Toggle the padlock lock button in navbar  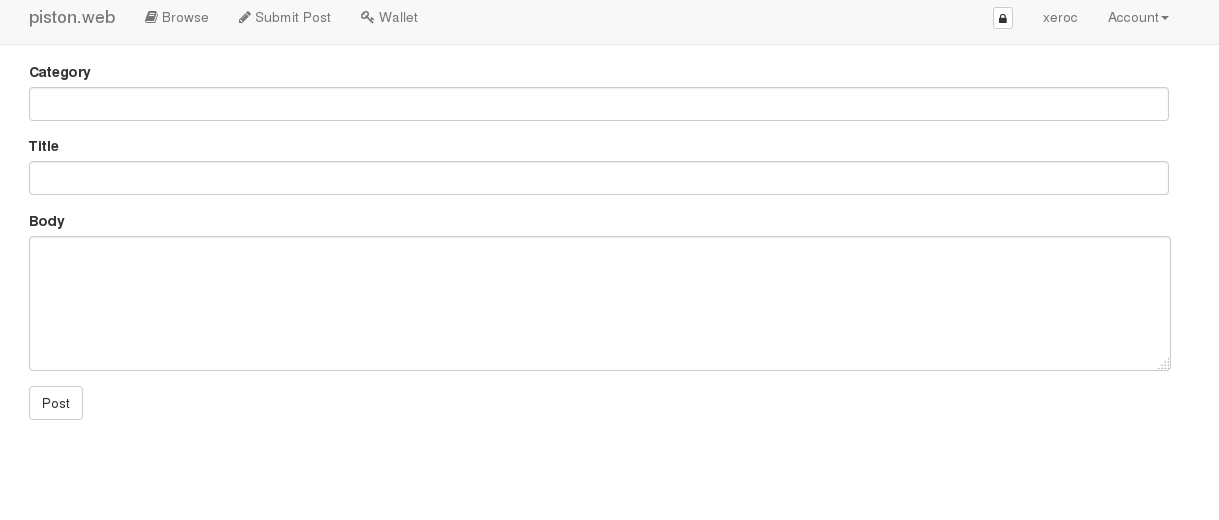(1003, 18)
